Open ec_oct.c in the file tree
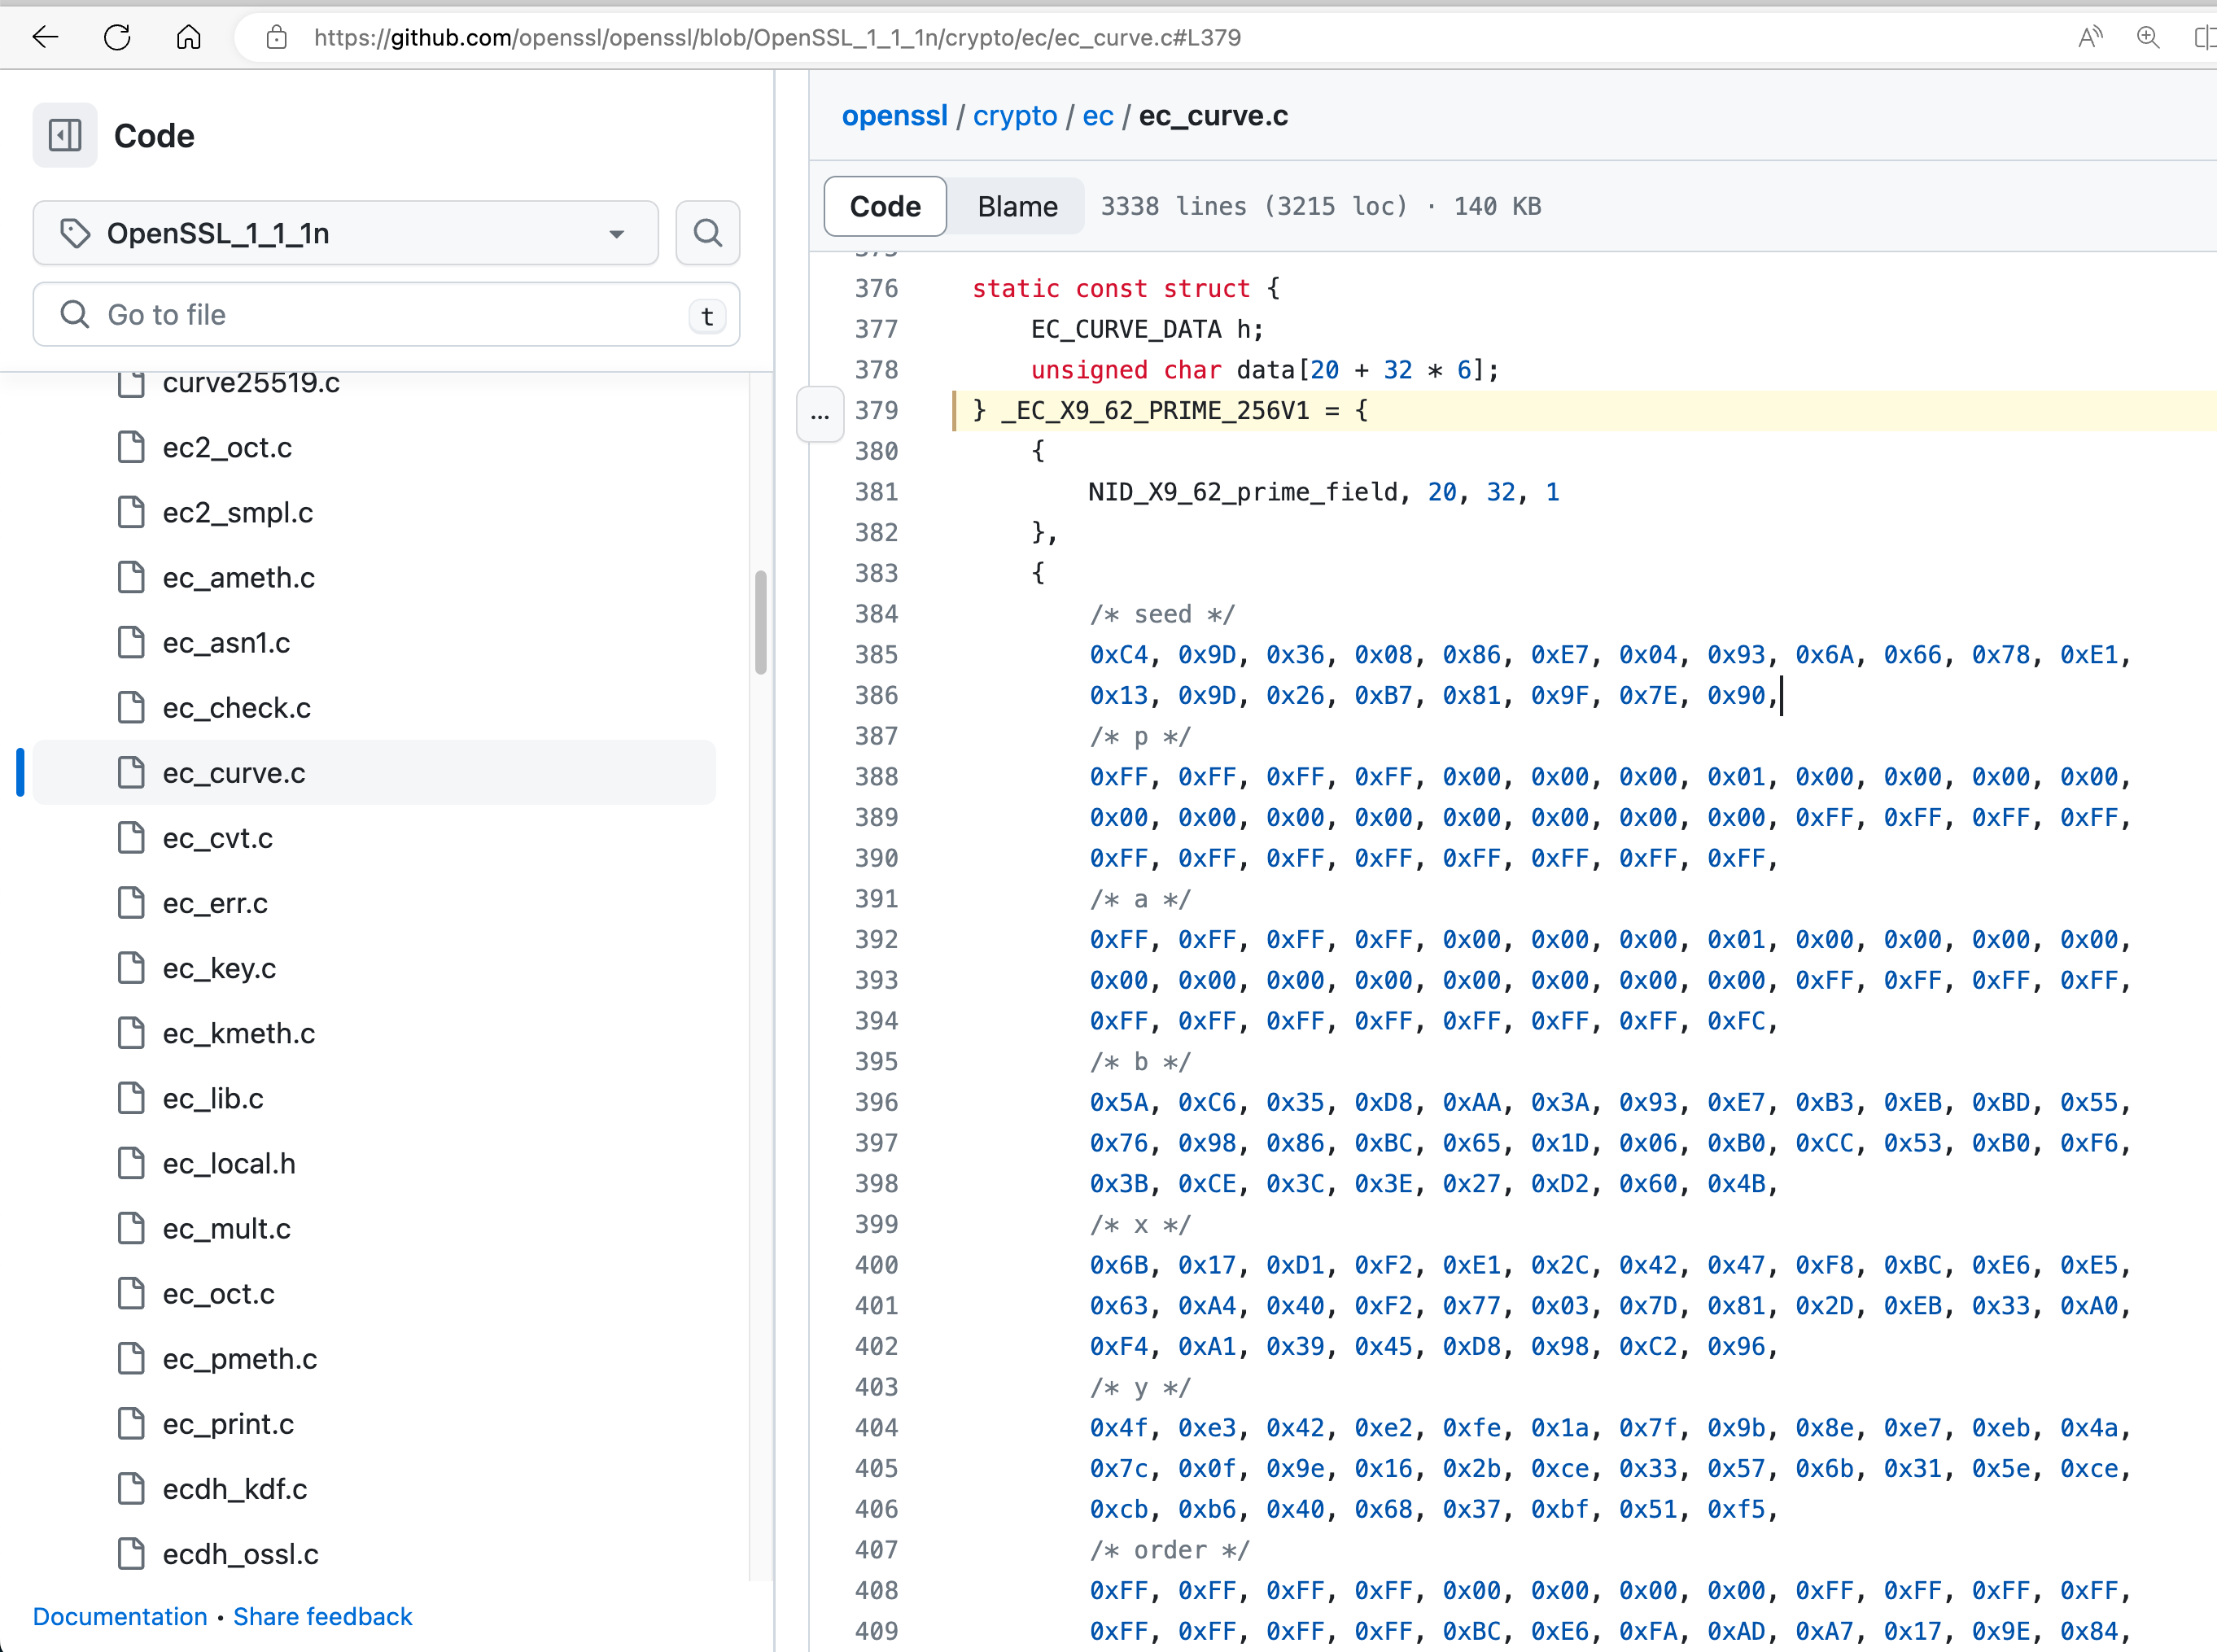Viewport: 2217px width, 1652px height. point(219,1293)
